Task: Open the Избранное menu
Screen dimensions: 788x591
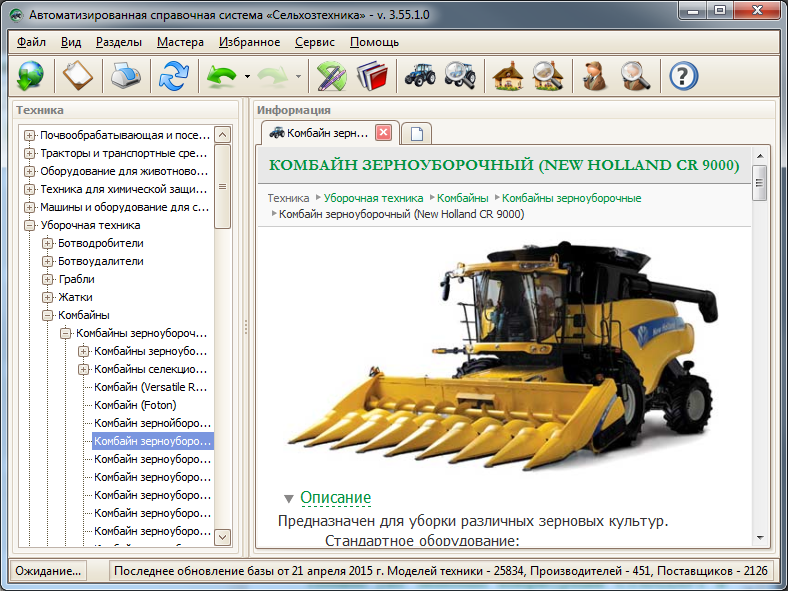Action: click(x=249, y=42)
